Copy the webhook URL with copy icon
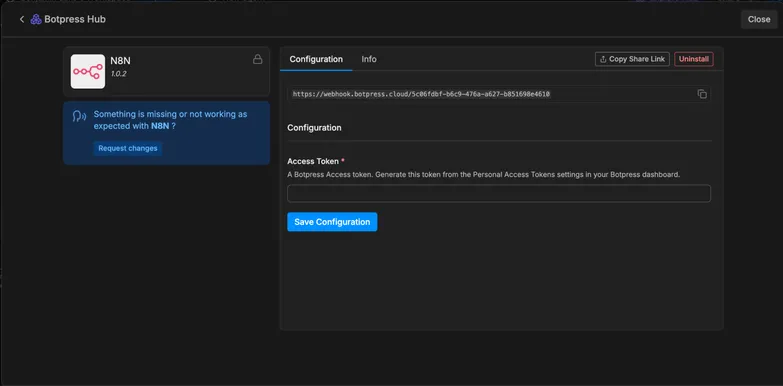Image resolution: width=783 pixels, height=386 pixels. 702,94
